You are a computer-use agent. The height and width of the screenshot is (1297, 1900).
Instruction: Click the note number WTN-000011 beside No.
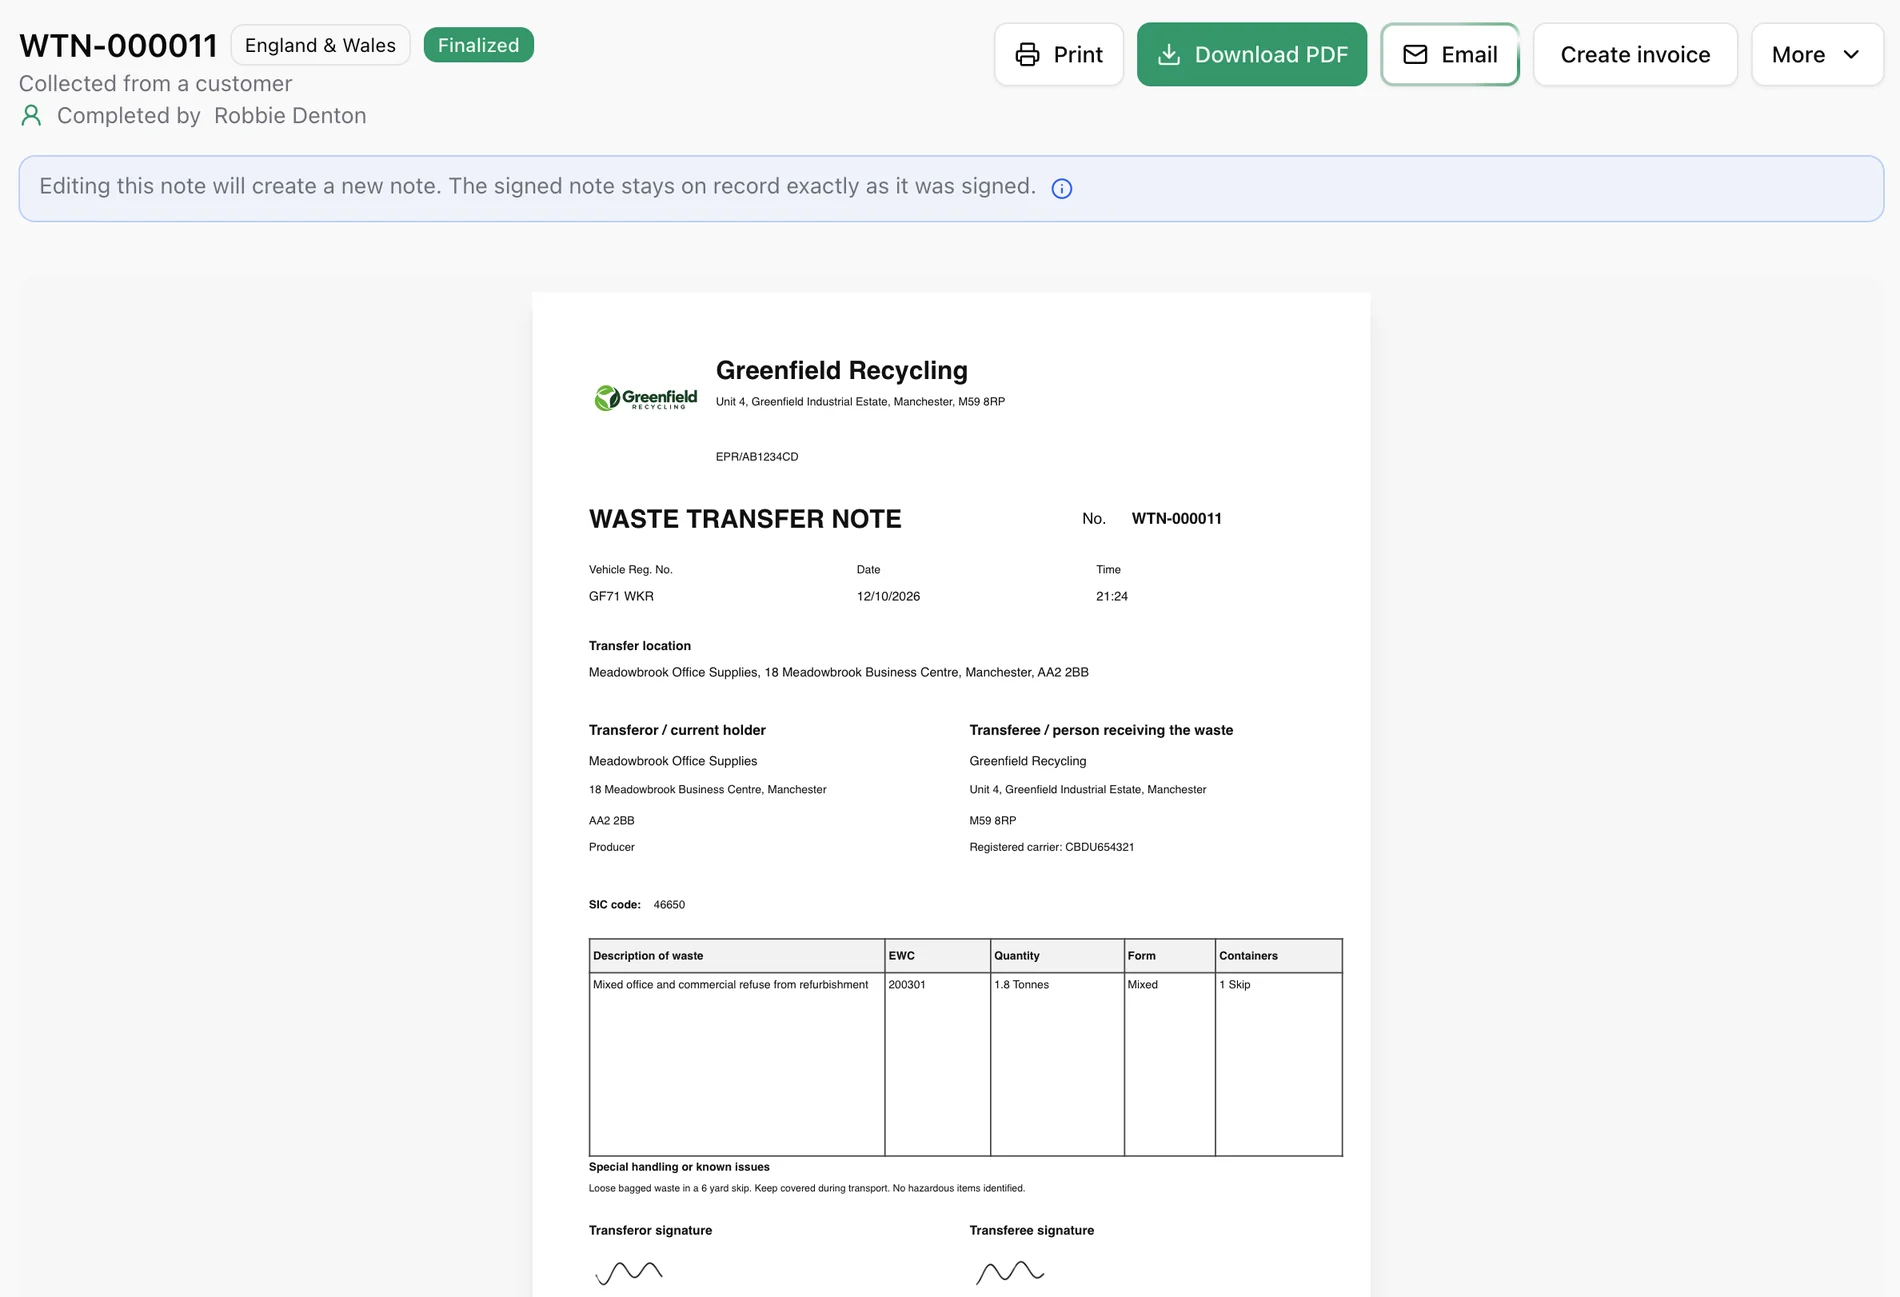(1177, 519)
